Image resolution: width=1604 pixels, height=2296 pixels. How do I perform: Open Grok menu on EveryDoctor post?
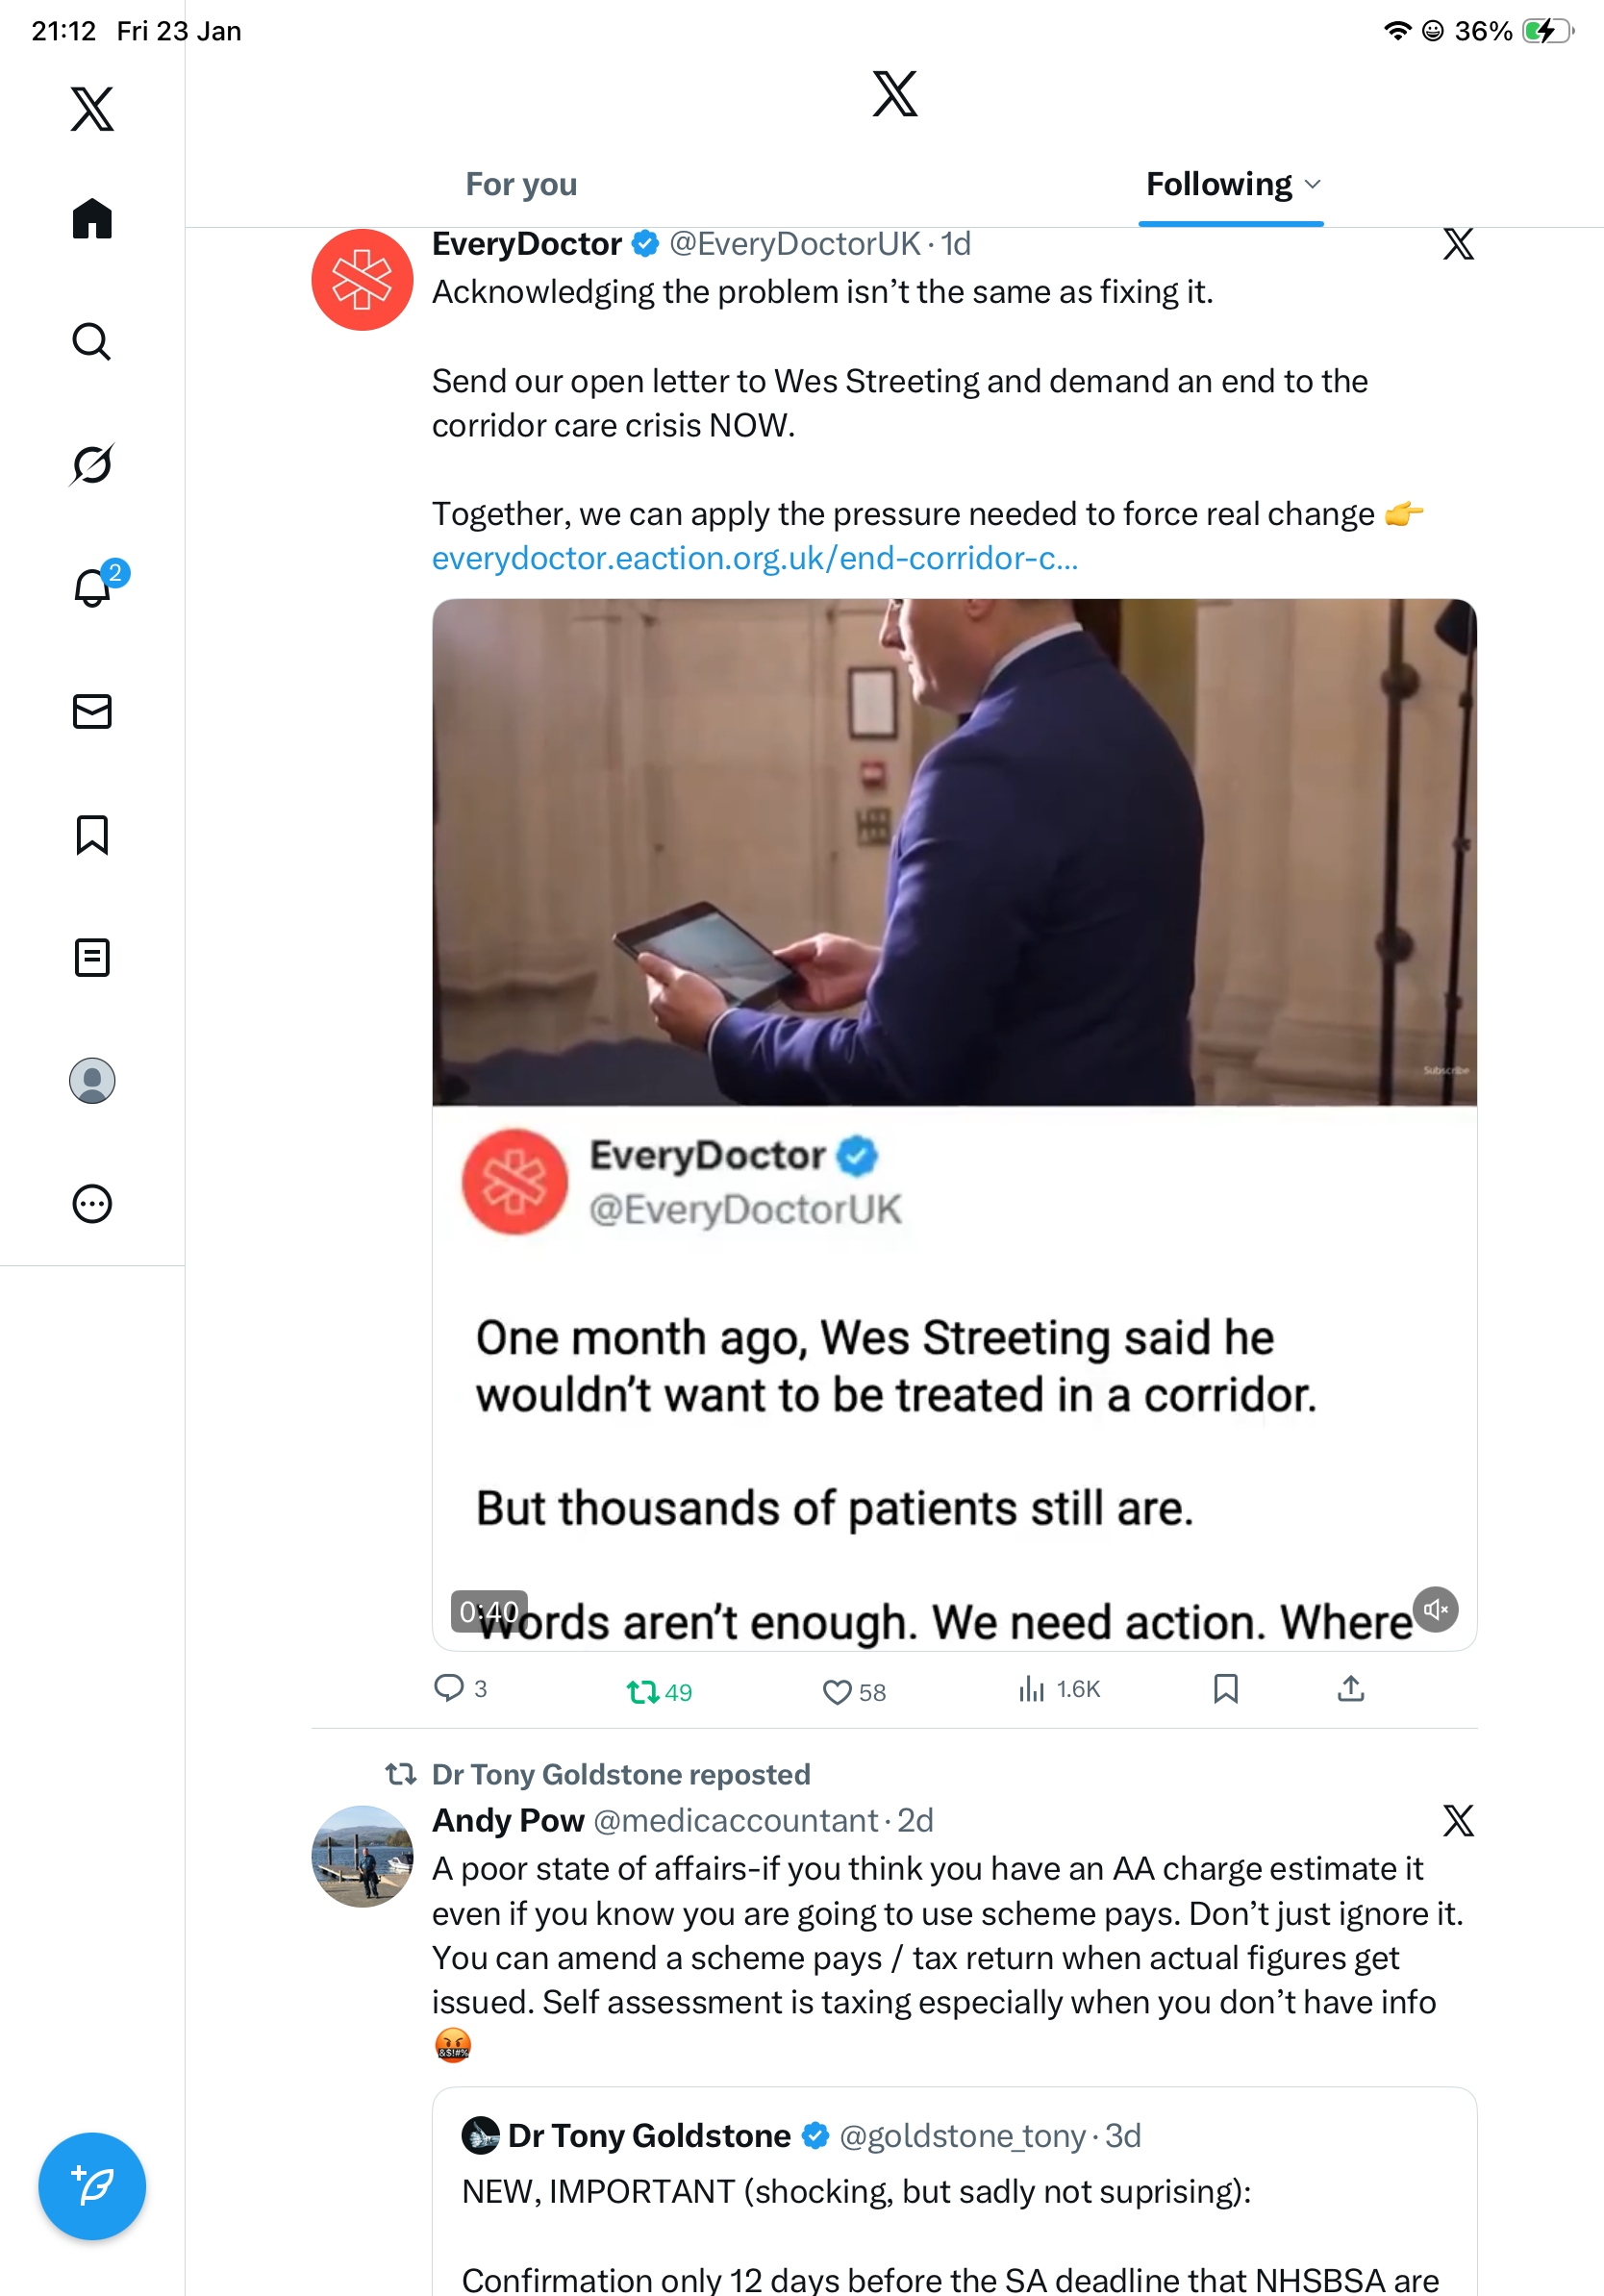pyautogui.click(x=1458, y=244)
